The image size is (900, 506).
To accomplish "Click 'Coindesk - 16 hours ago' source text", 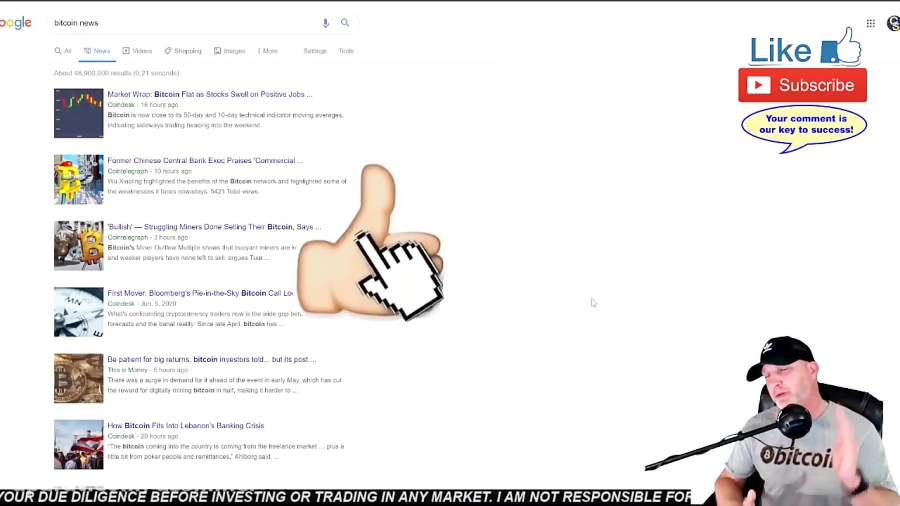I will coord(143,104).
